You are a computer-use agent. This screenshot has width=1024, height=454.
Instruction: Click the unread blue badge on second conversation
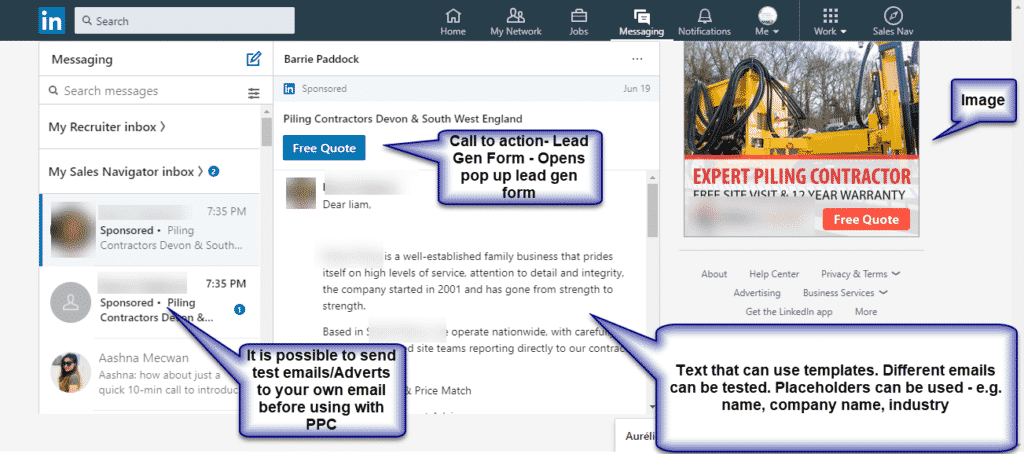coord(240,310)
